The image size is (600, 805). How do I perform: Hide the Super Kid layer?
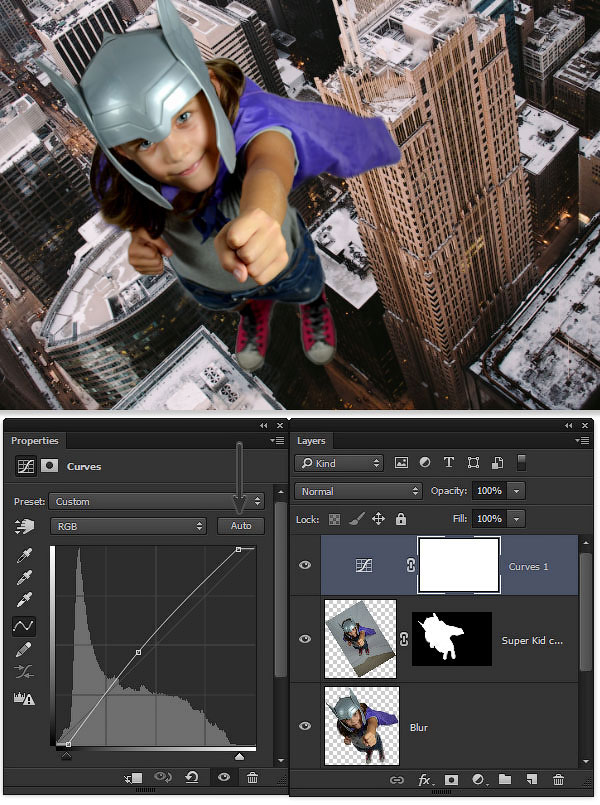pyautogui.click(x=305, y=639)
